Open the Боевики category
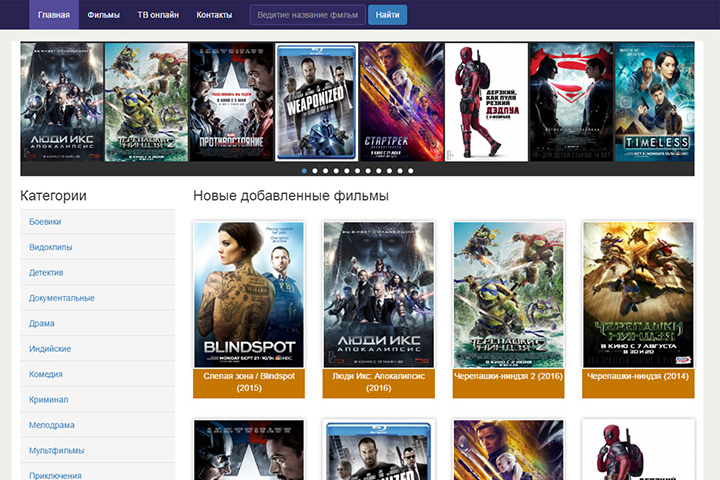Screen dimensions: 720x480 point(98,222)
